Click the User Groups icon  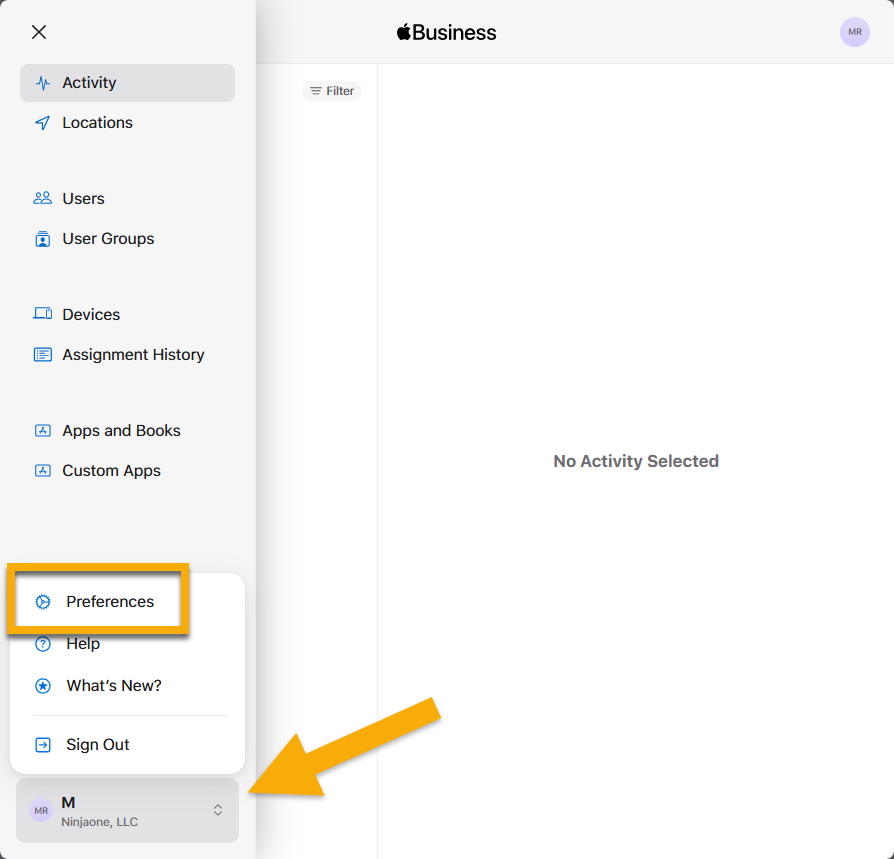coord(42,239)
